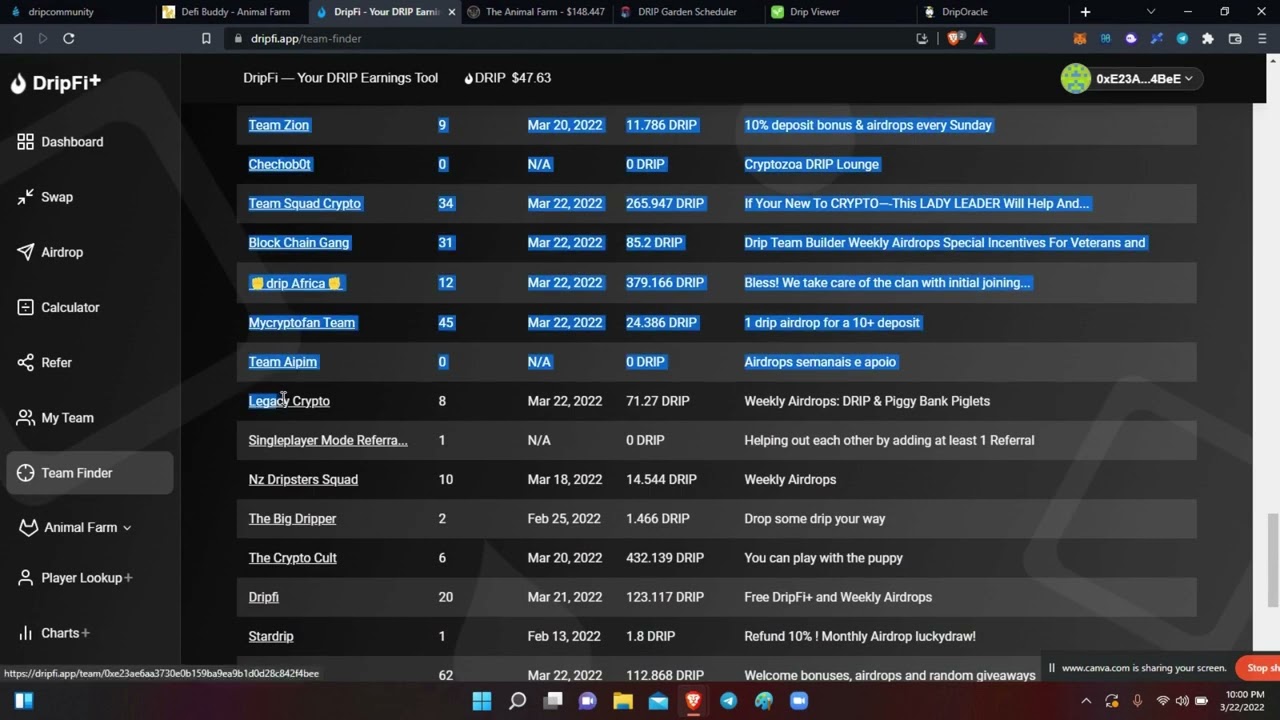Expand Player Lookup plus sign
The image size is (1280, 720).
129,578
